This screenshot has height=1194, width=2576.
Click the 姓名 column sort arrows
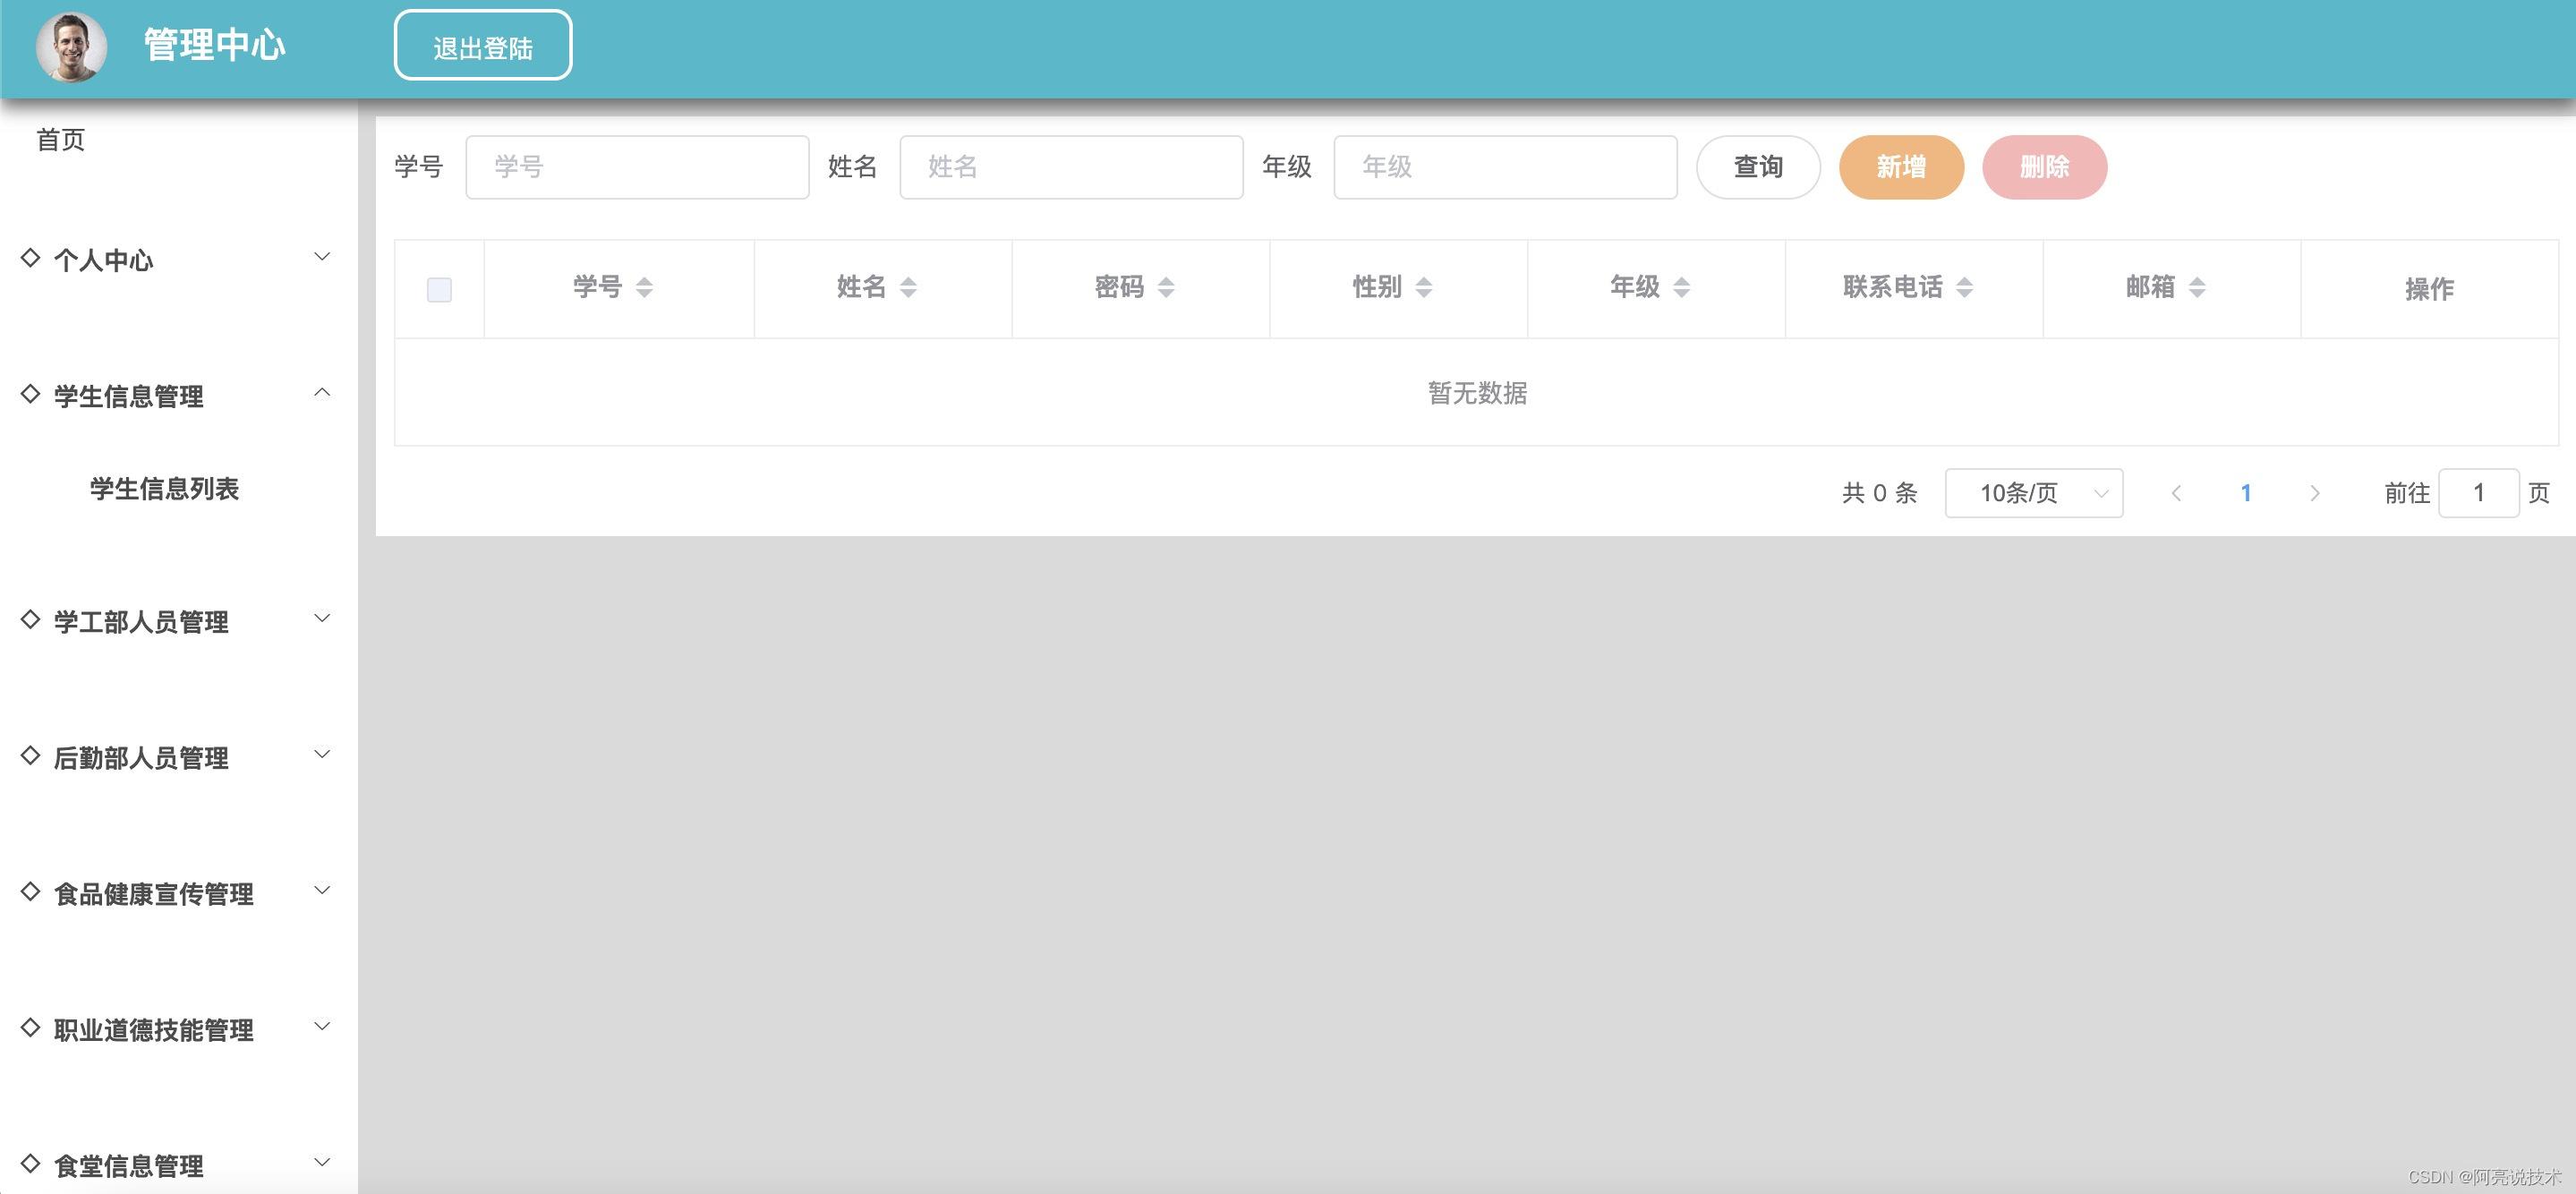pos(908,288)
